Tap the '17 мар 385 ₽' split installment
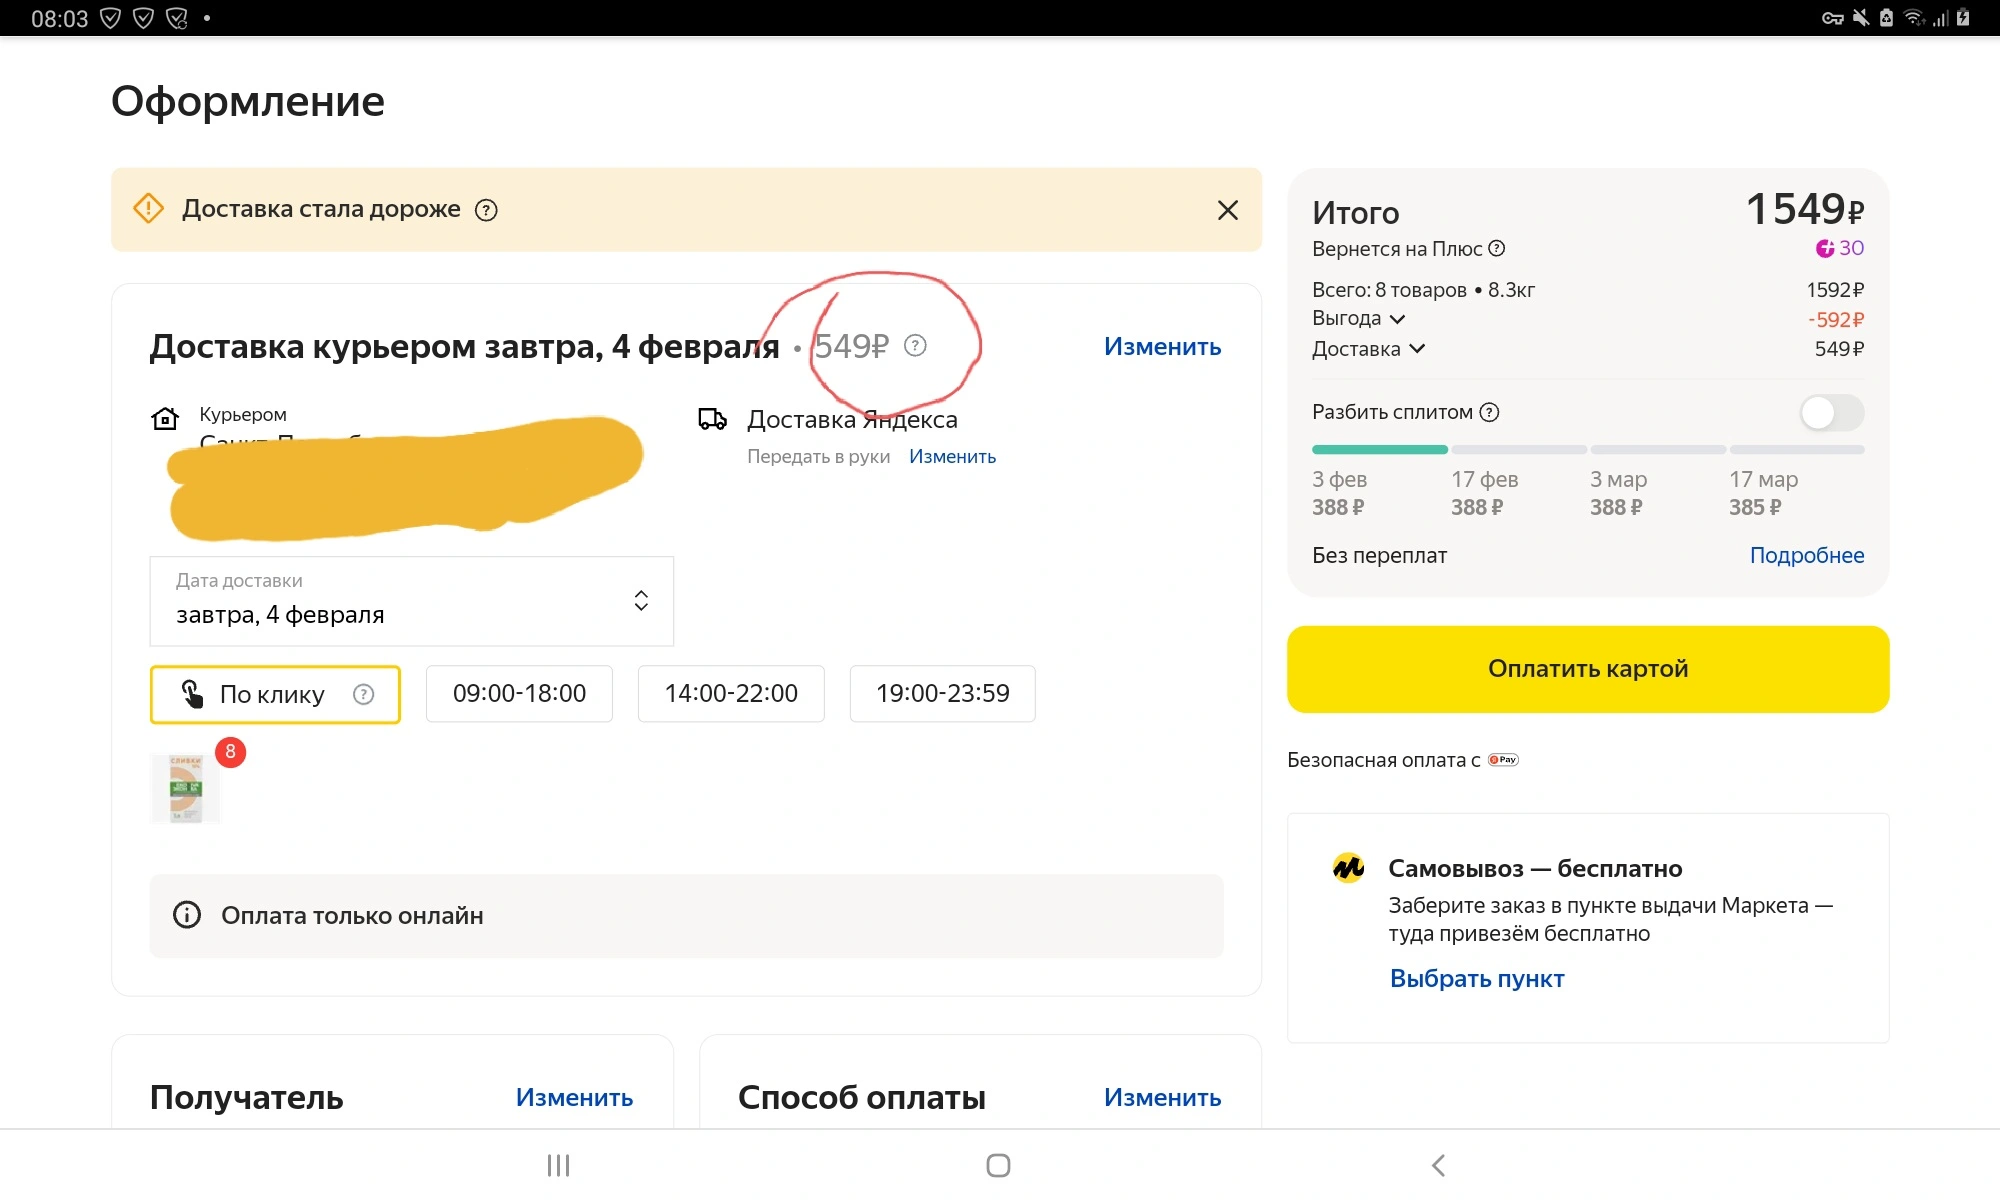Image resolution: width=2000 pixels, height=1200 pixels. (1763, 493)
